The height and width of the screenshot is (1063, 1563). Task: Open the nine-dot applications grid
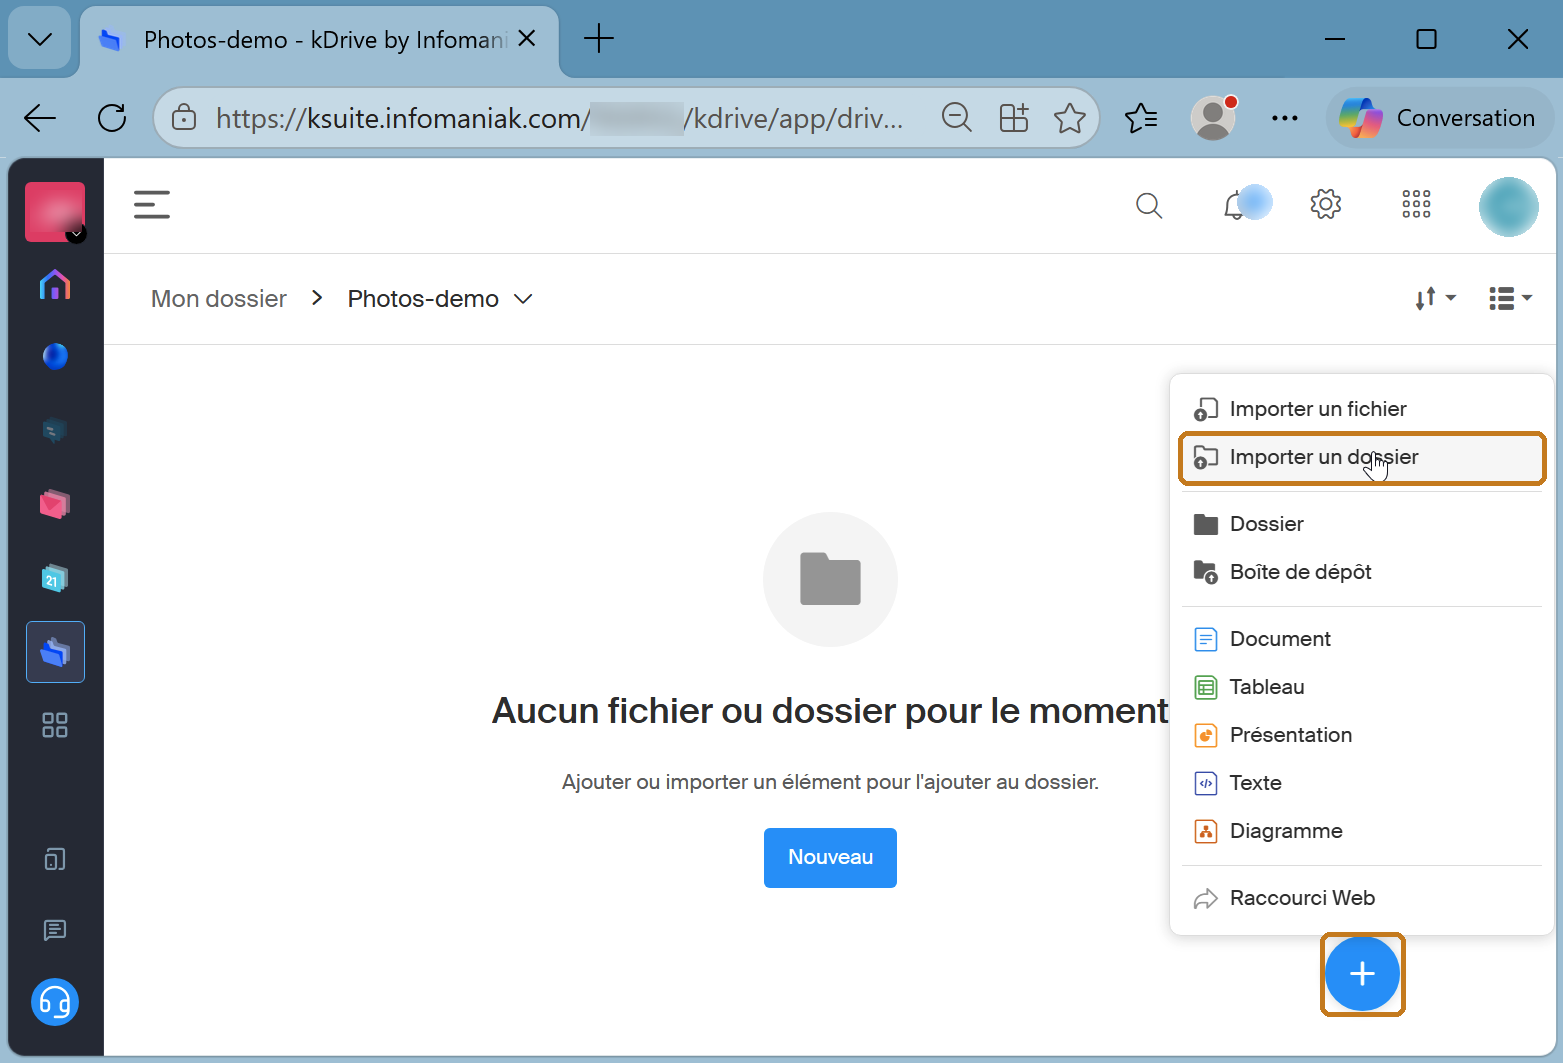(x=1416, y=205)
